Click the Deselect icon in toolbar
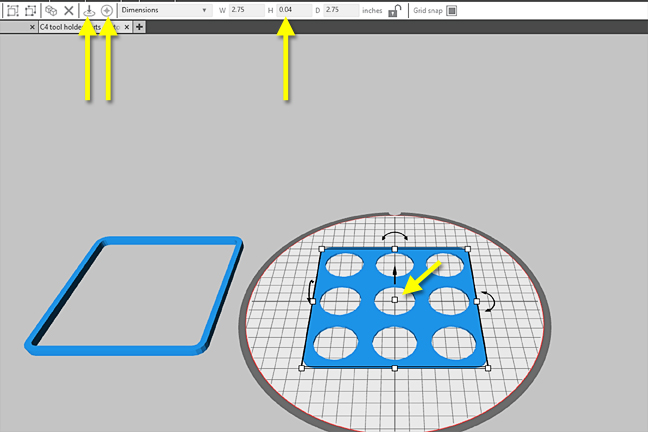The height and width of the screenshot is (432, 648). tap(30, 10)
